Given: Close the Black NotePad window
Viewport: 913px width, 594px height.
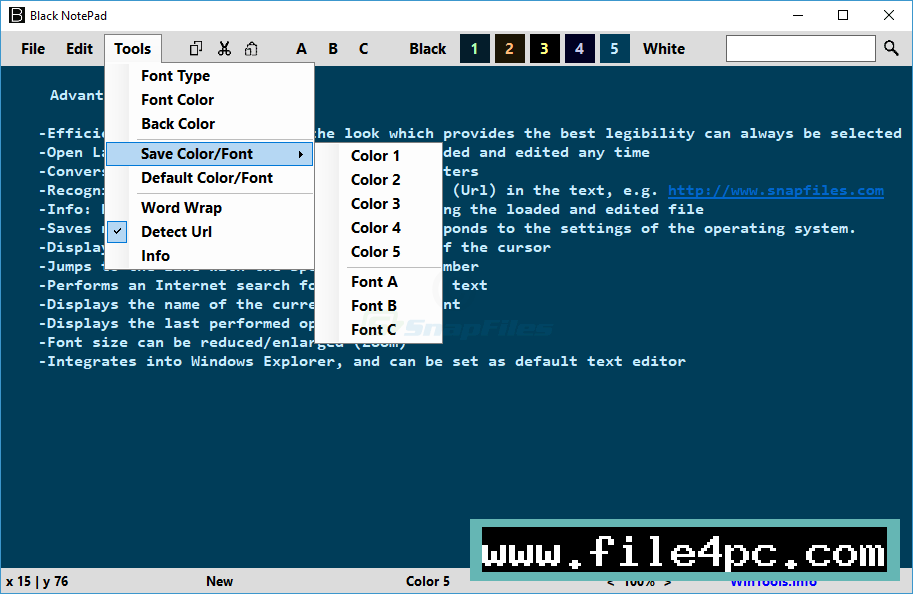Looking at the screenshot, I should point(889,15).
